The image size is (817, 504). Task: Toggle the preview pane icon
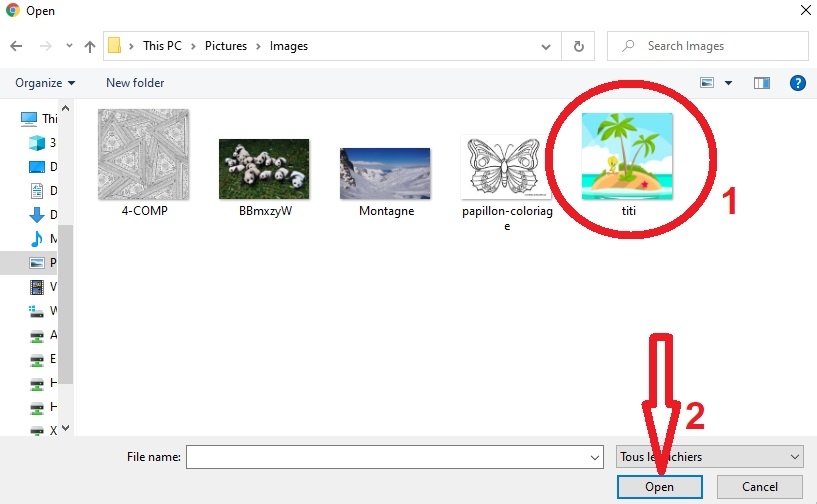pyautogui.click(x=762, y=83)
